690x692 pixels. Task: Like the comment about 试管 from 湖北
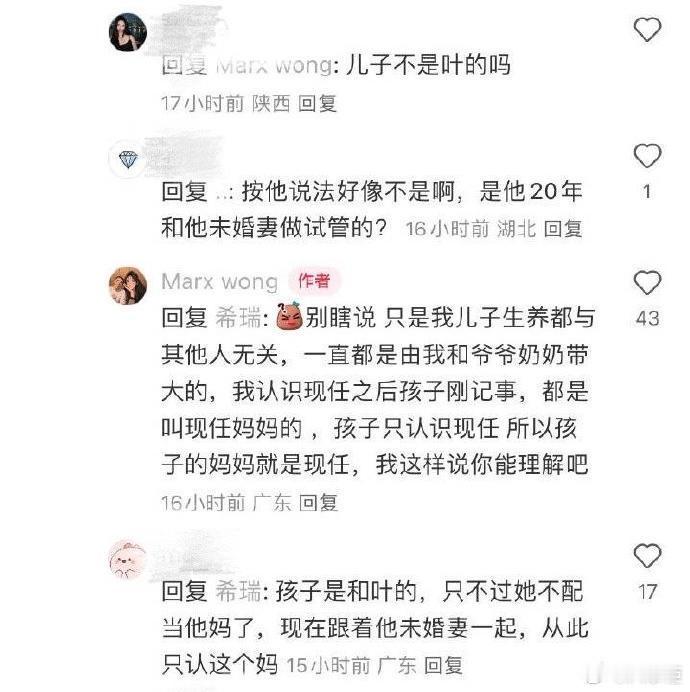(x=647, y=156)
